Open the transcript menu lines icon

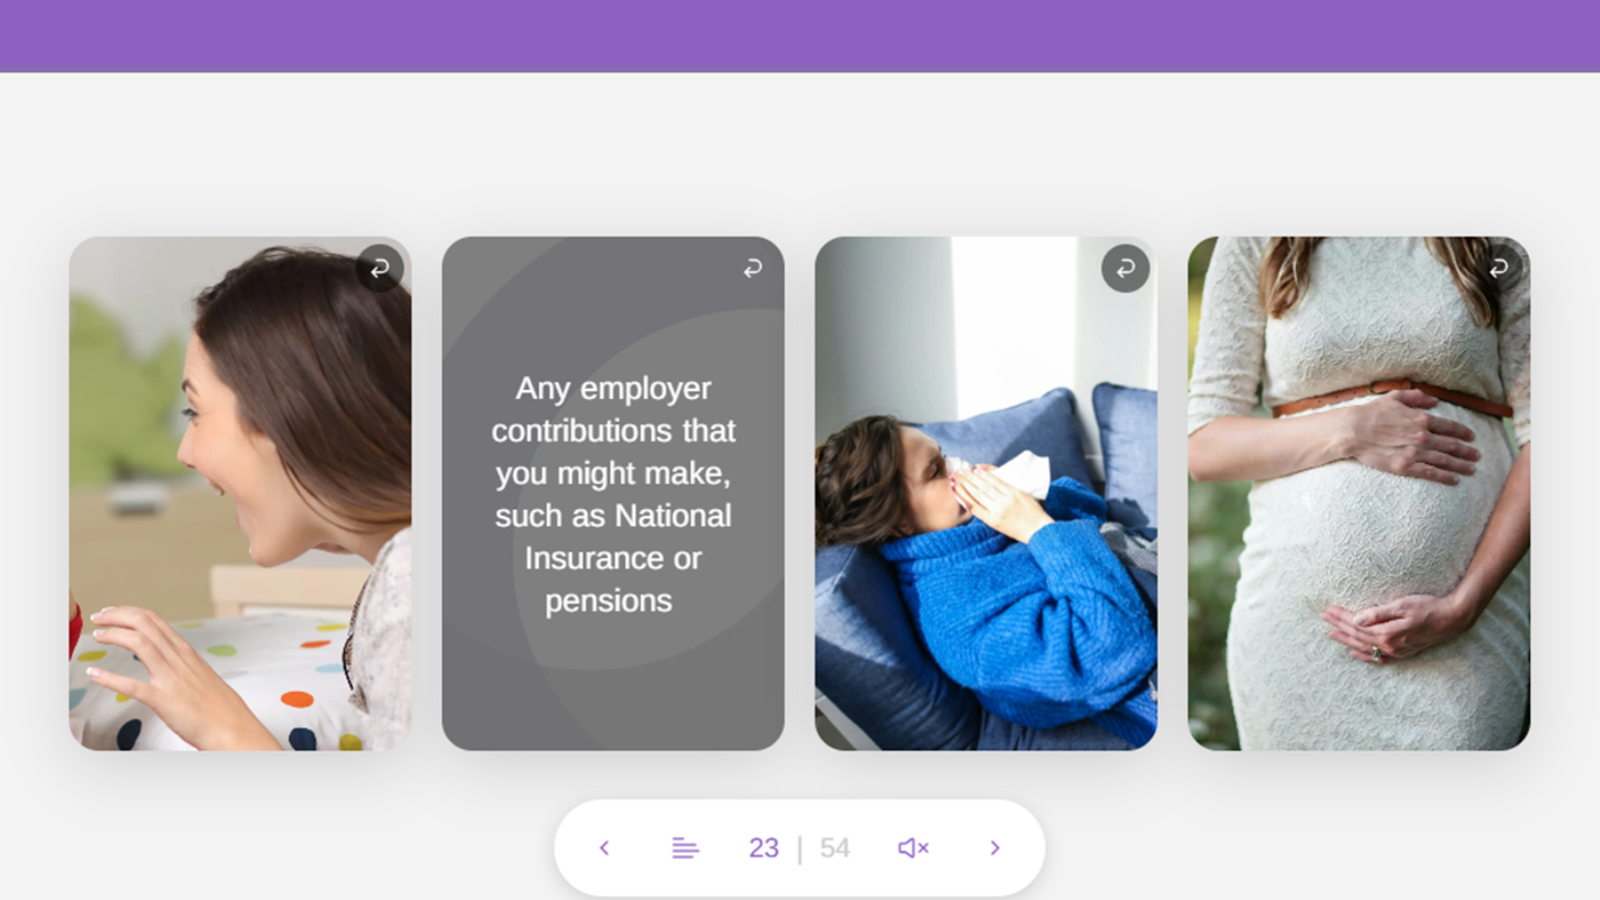point(685,848)
